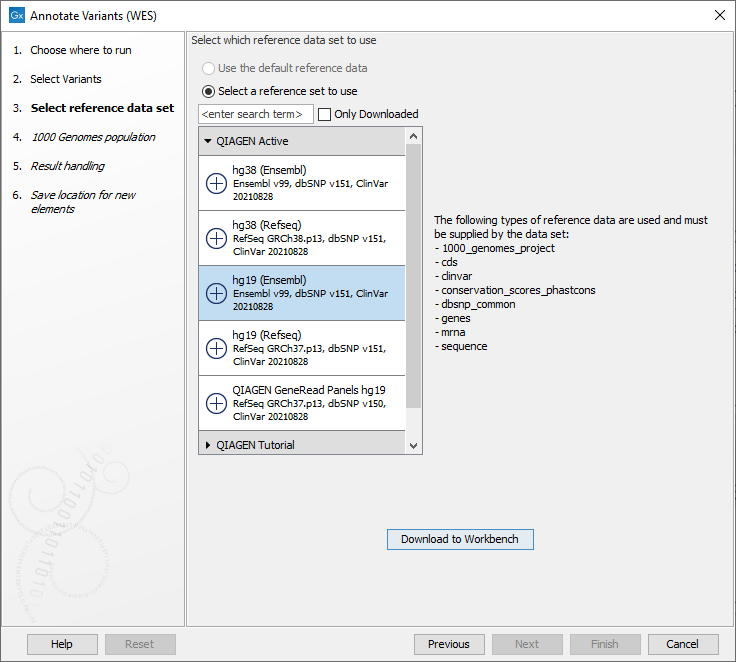Viewport: 736px width, 662px height.
Task: Focus the search term input field
Action: 256,114
